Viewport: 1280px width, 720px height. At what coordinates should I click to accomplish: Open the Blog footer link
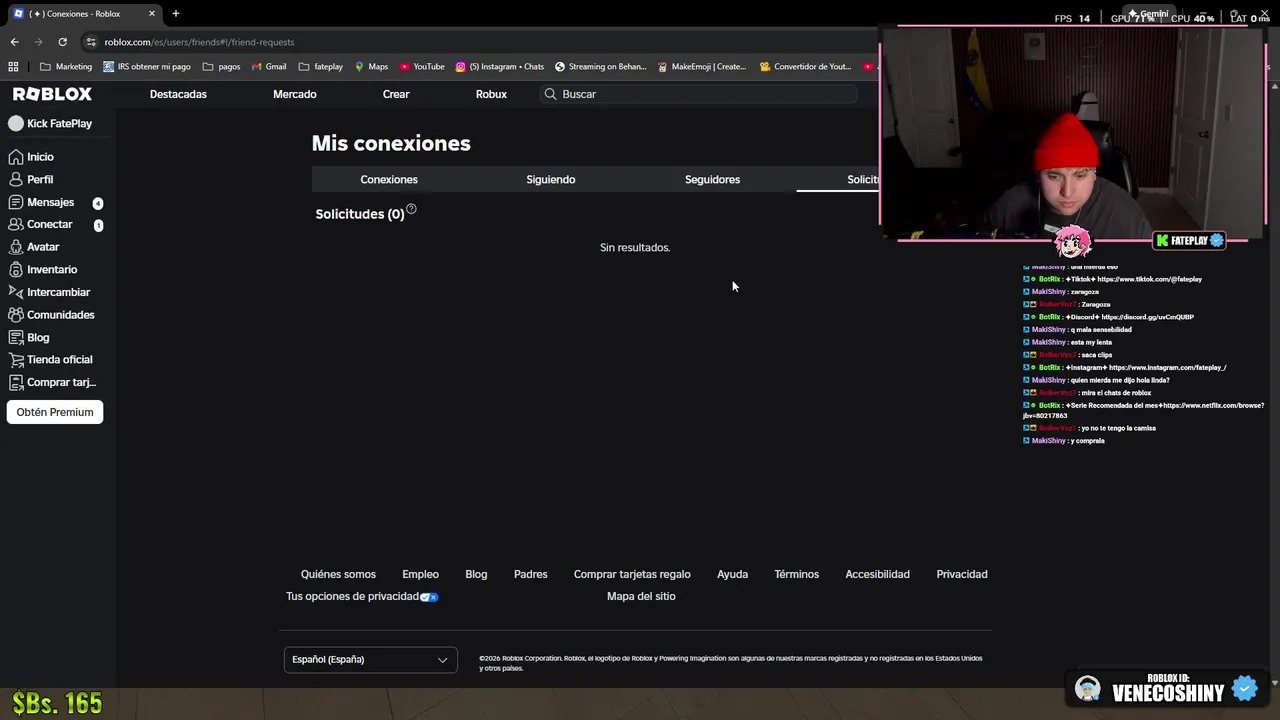tap(476, 574)
